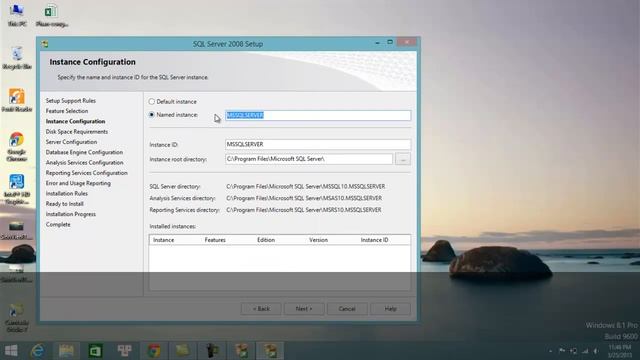
Task: Select Analysis Services Configuration step
Action: 84,162
